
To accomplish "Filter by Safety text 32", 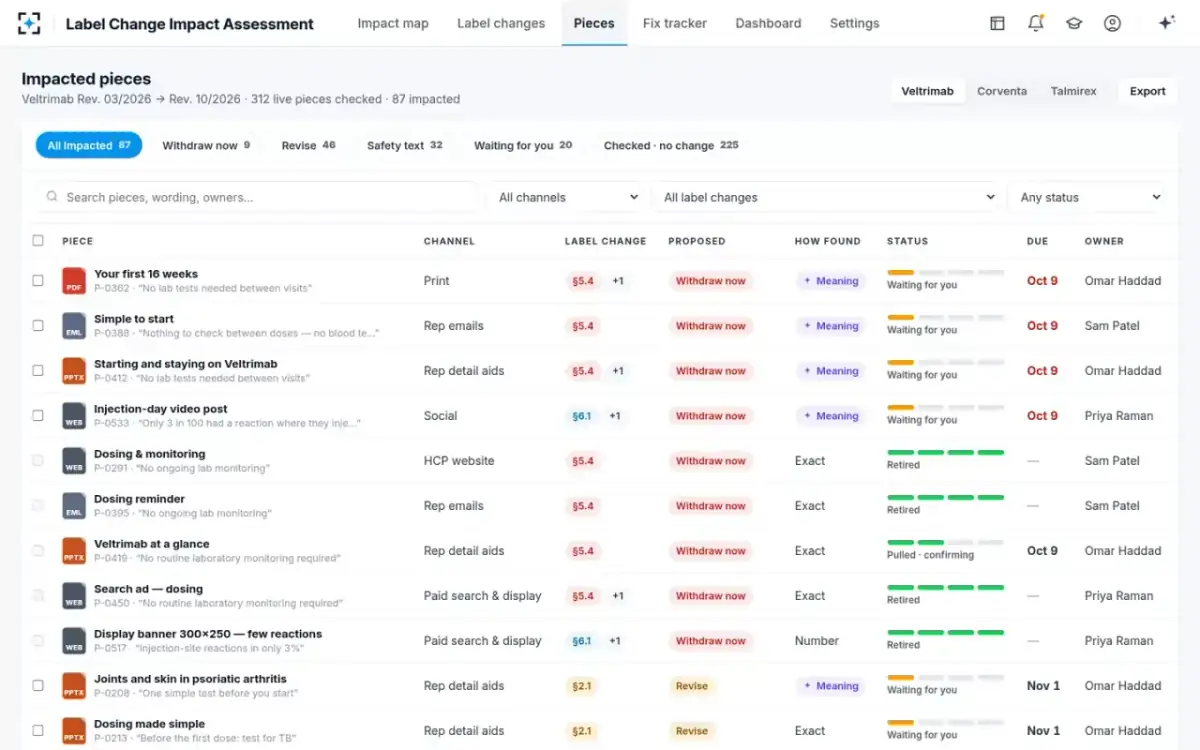I will click(404, 145).
